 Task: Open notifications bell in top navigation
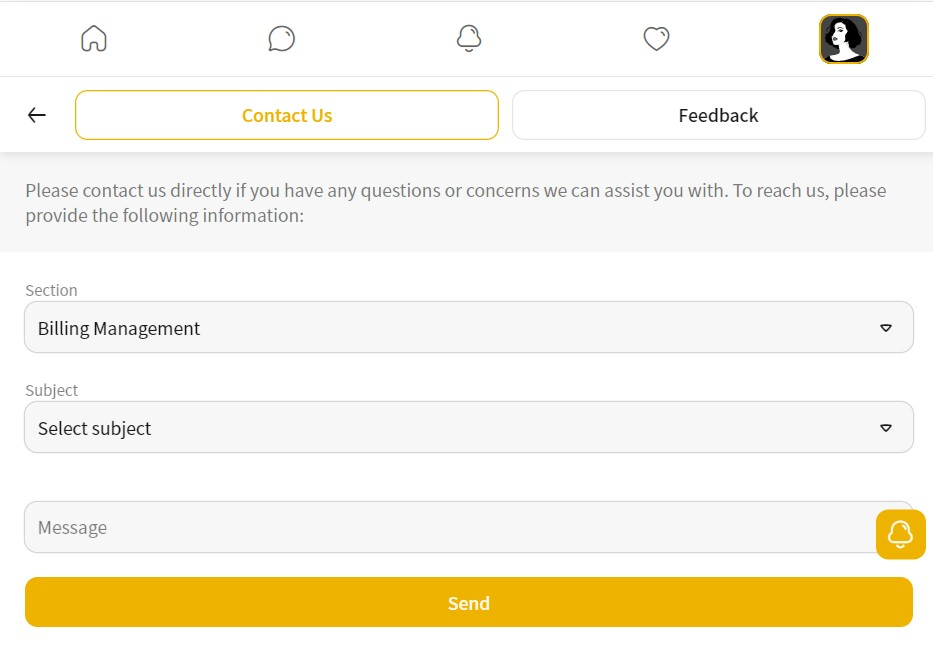tap(468, 39)
